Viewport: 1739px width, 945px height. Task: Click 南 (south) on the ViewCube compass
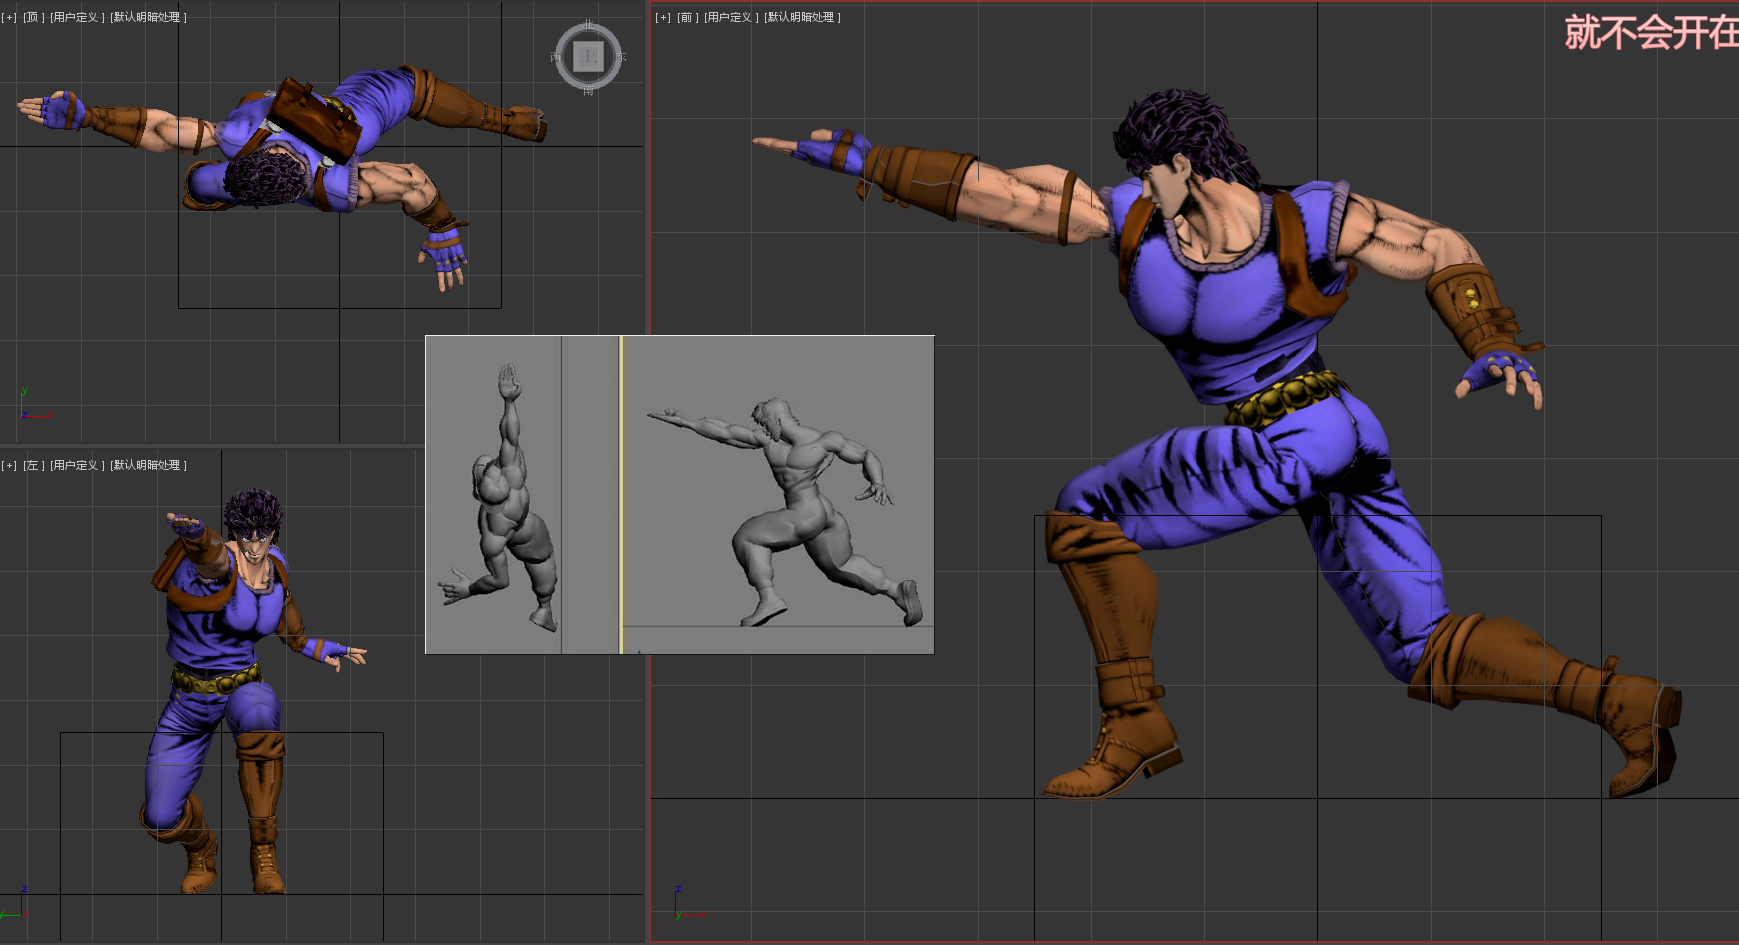click(x=588, y=91)
